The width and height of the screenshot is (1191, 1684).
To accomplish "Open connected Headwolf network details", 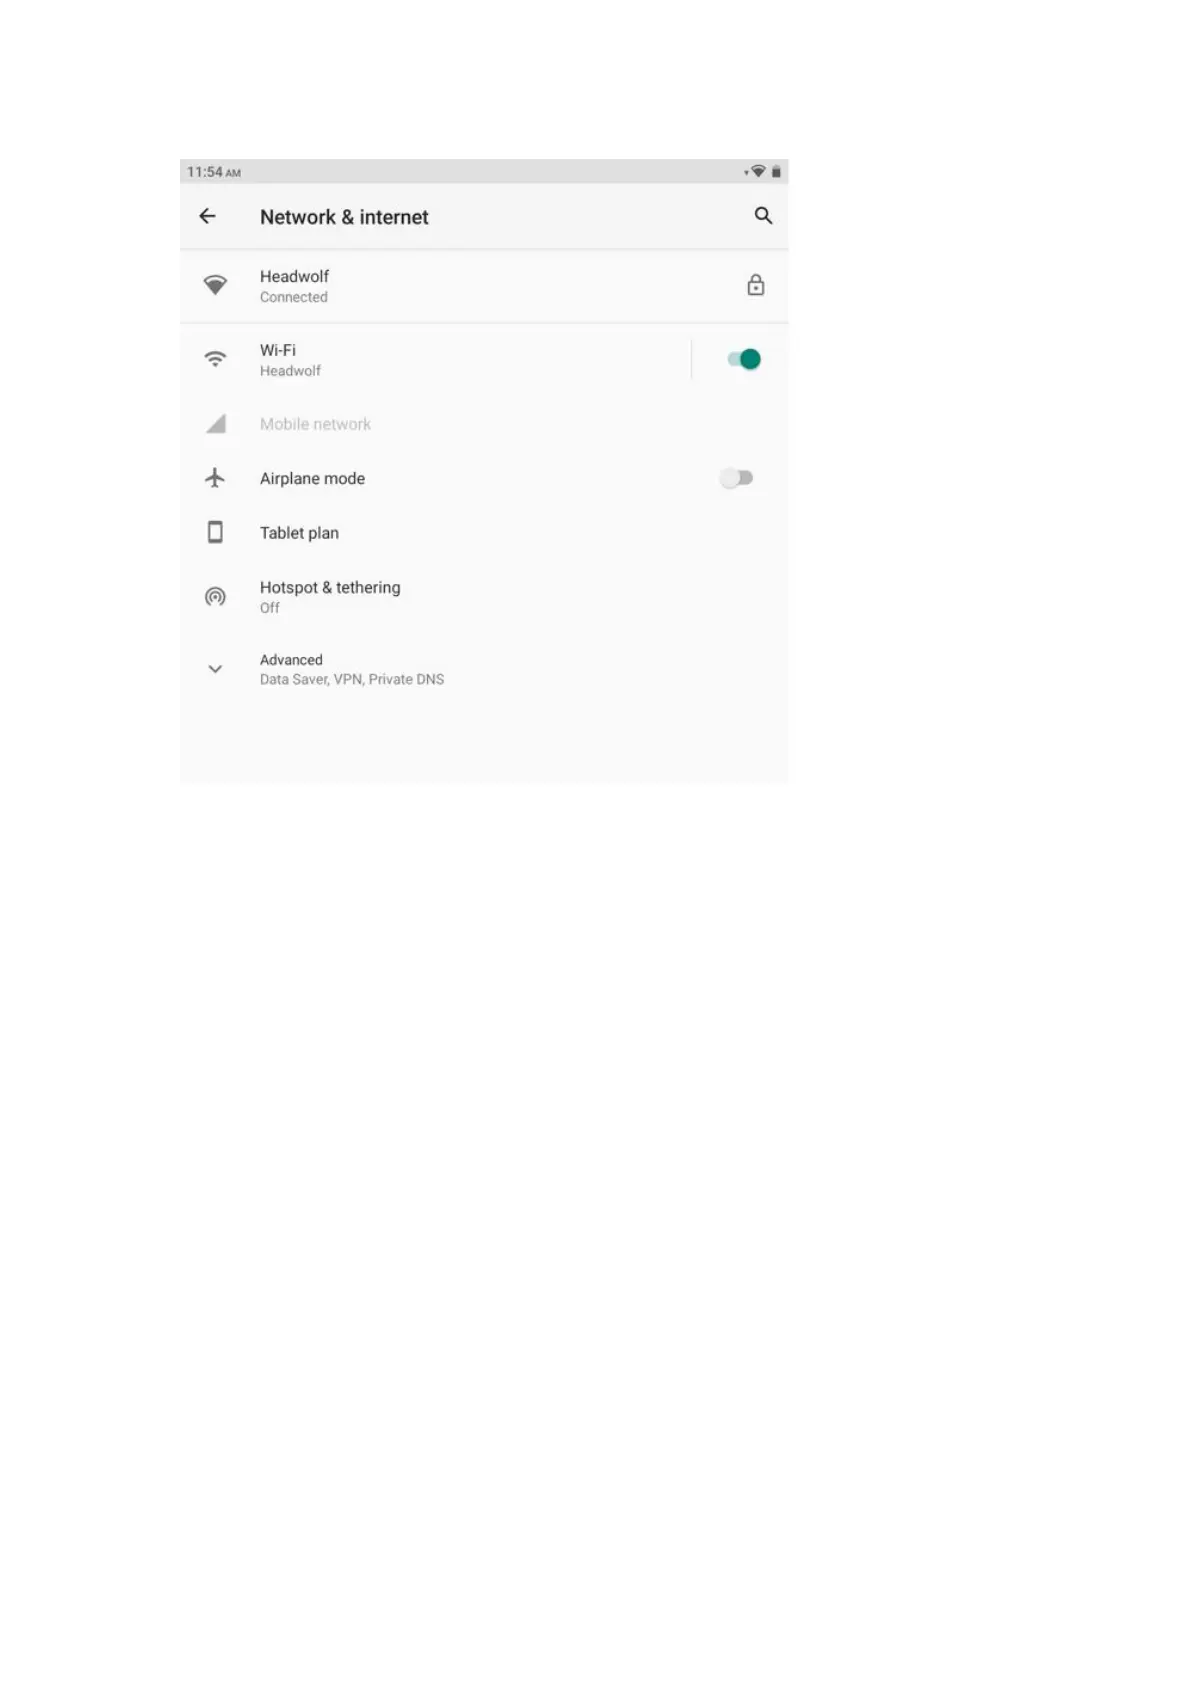I will tap(484, 286).
